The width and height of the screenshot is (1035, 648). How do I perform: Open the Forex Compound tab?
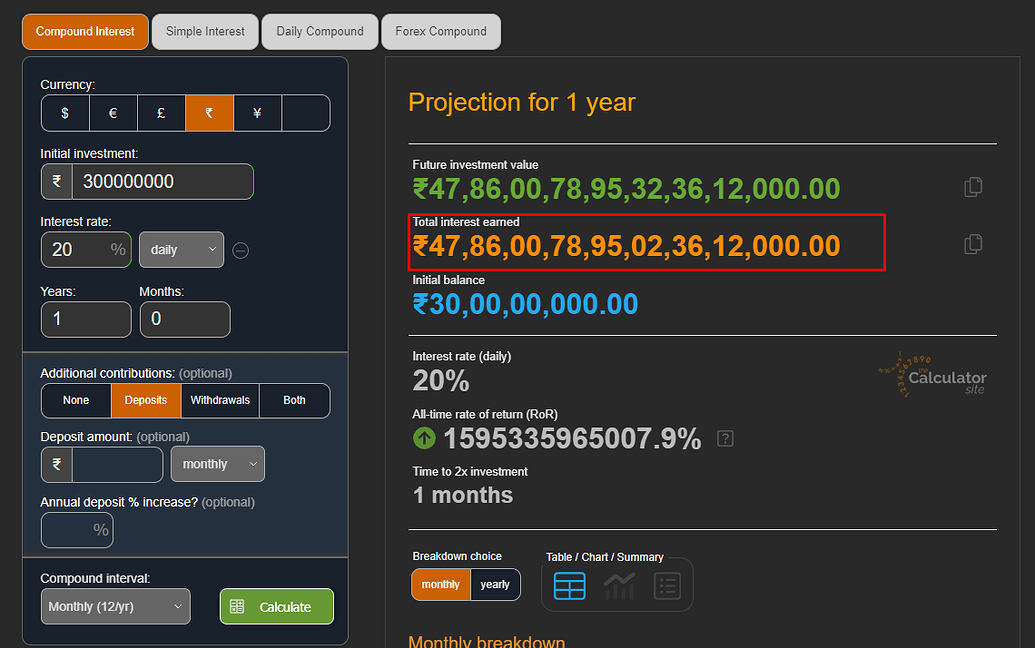coord(441,31)
